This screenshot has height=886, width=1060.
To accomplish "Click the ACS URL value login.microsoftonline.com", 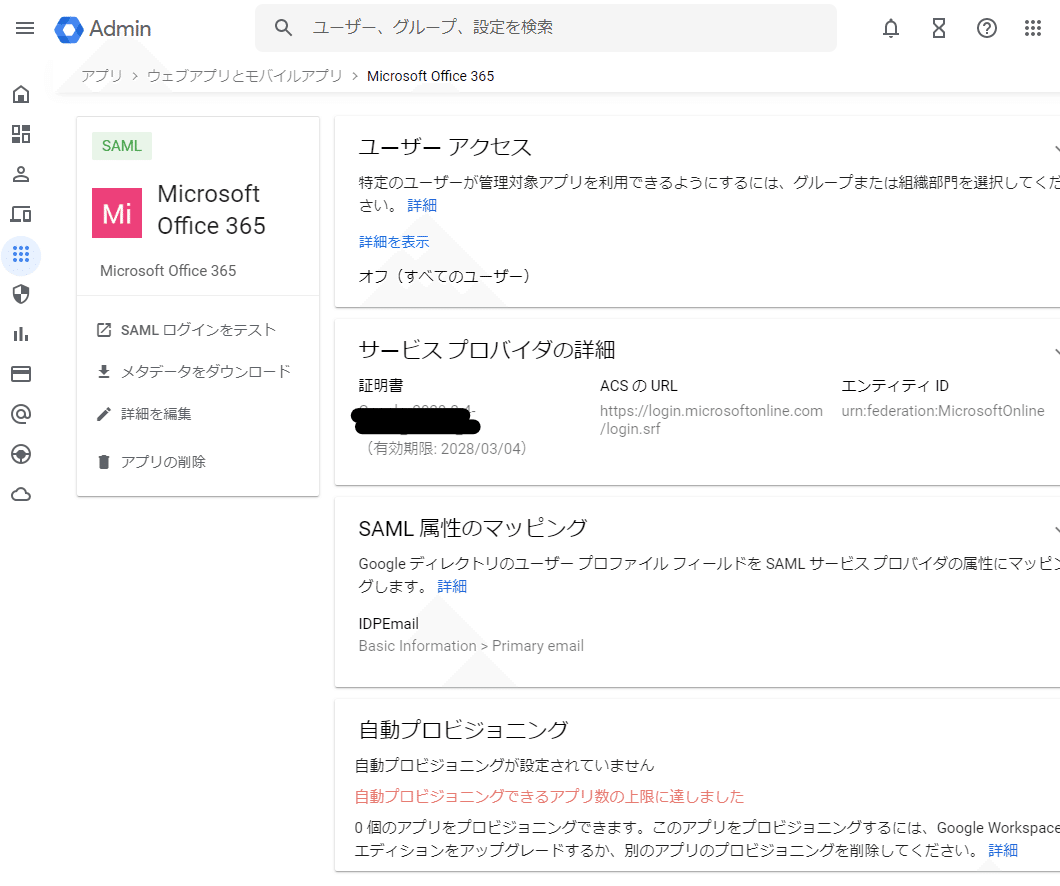I will pos(710,420).
